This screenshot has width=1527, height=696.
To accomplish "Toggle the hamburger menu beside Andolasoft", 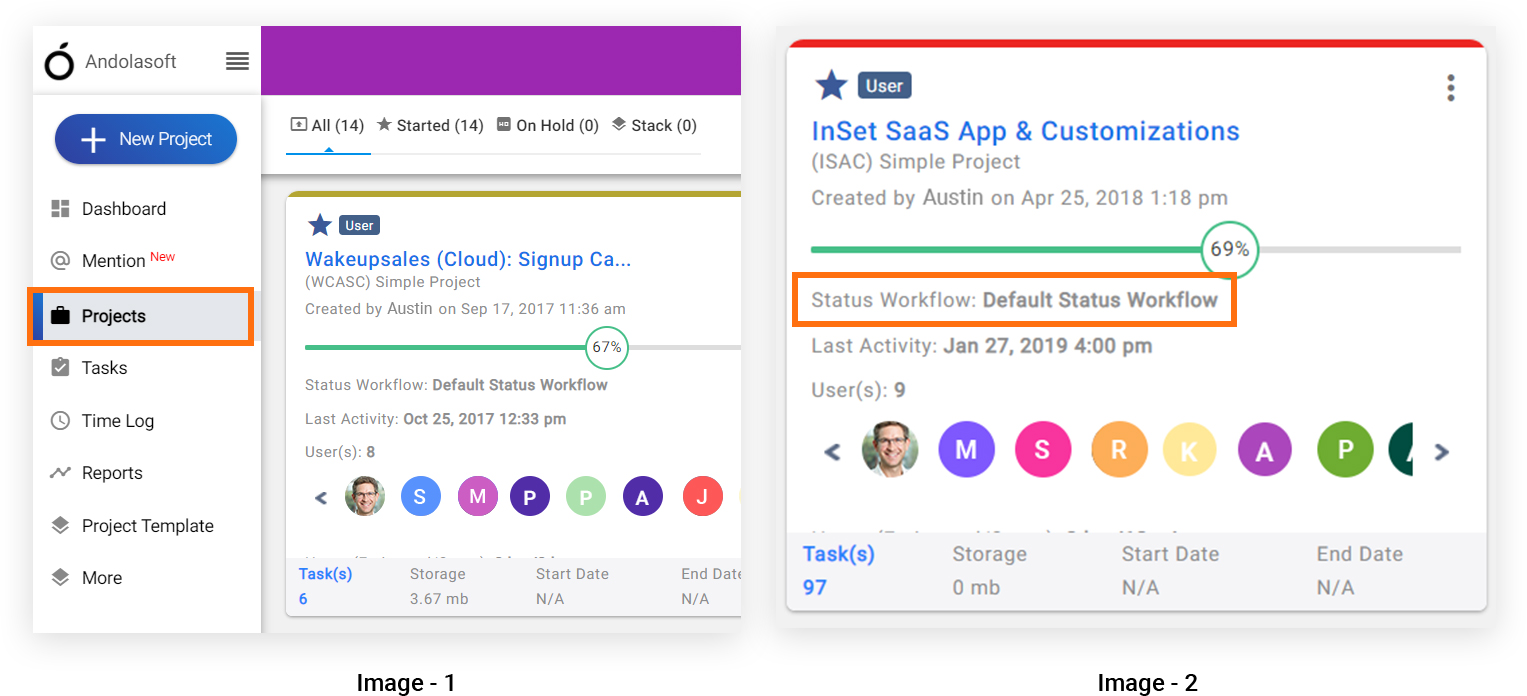I will (237, 61).
